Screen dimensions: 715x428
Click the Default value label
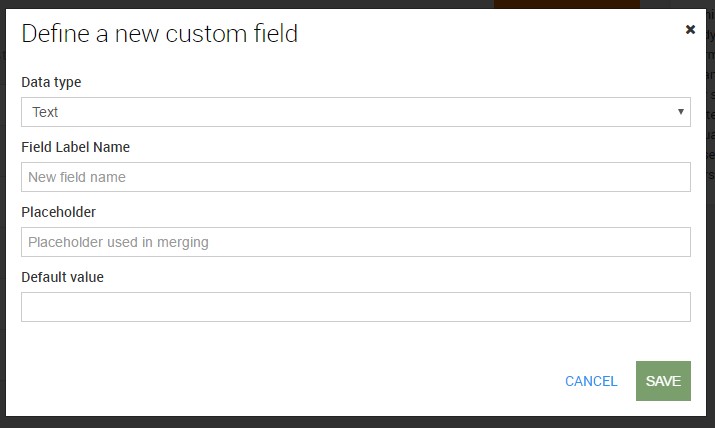tap(62, 277)
